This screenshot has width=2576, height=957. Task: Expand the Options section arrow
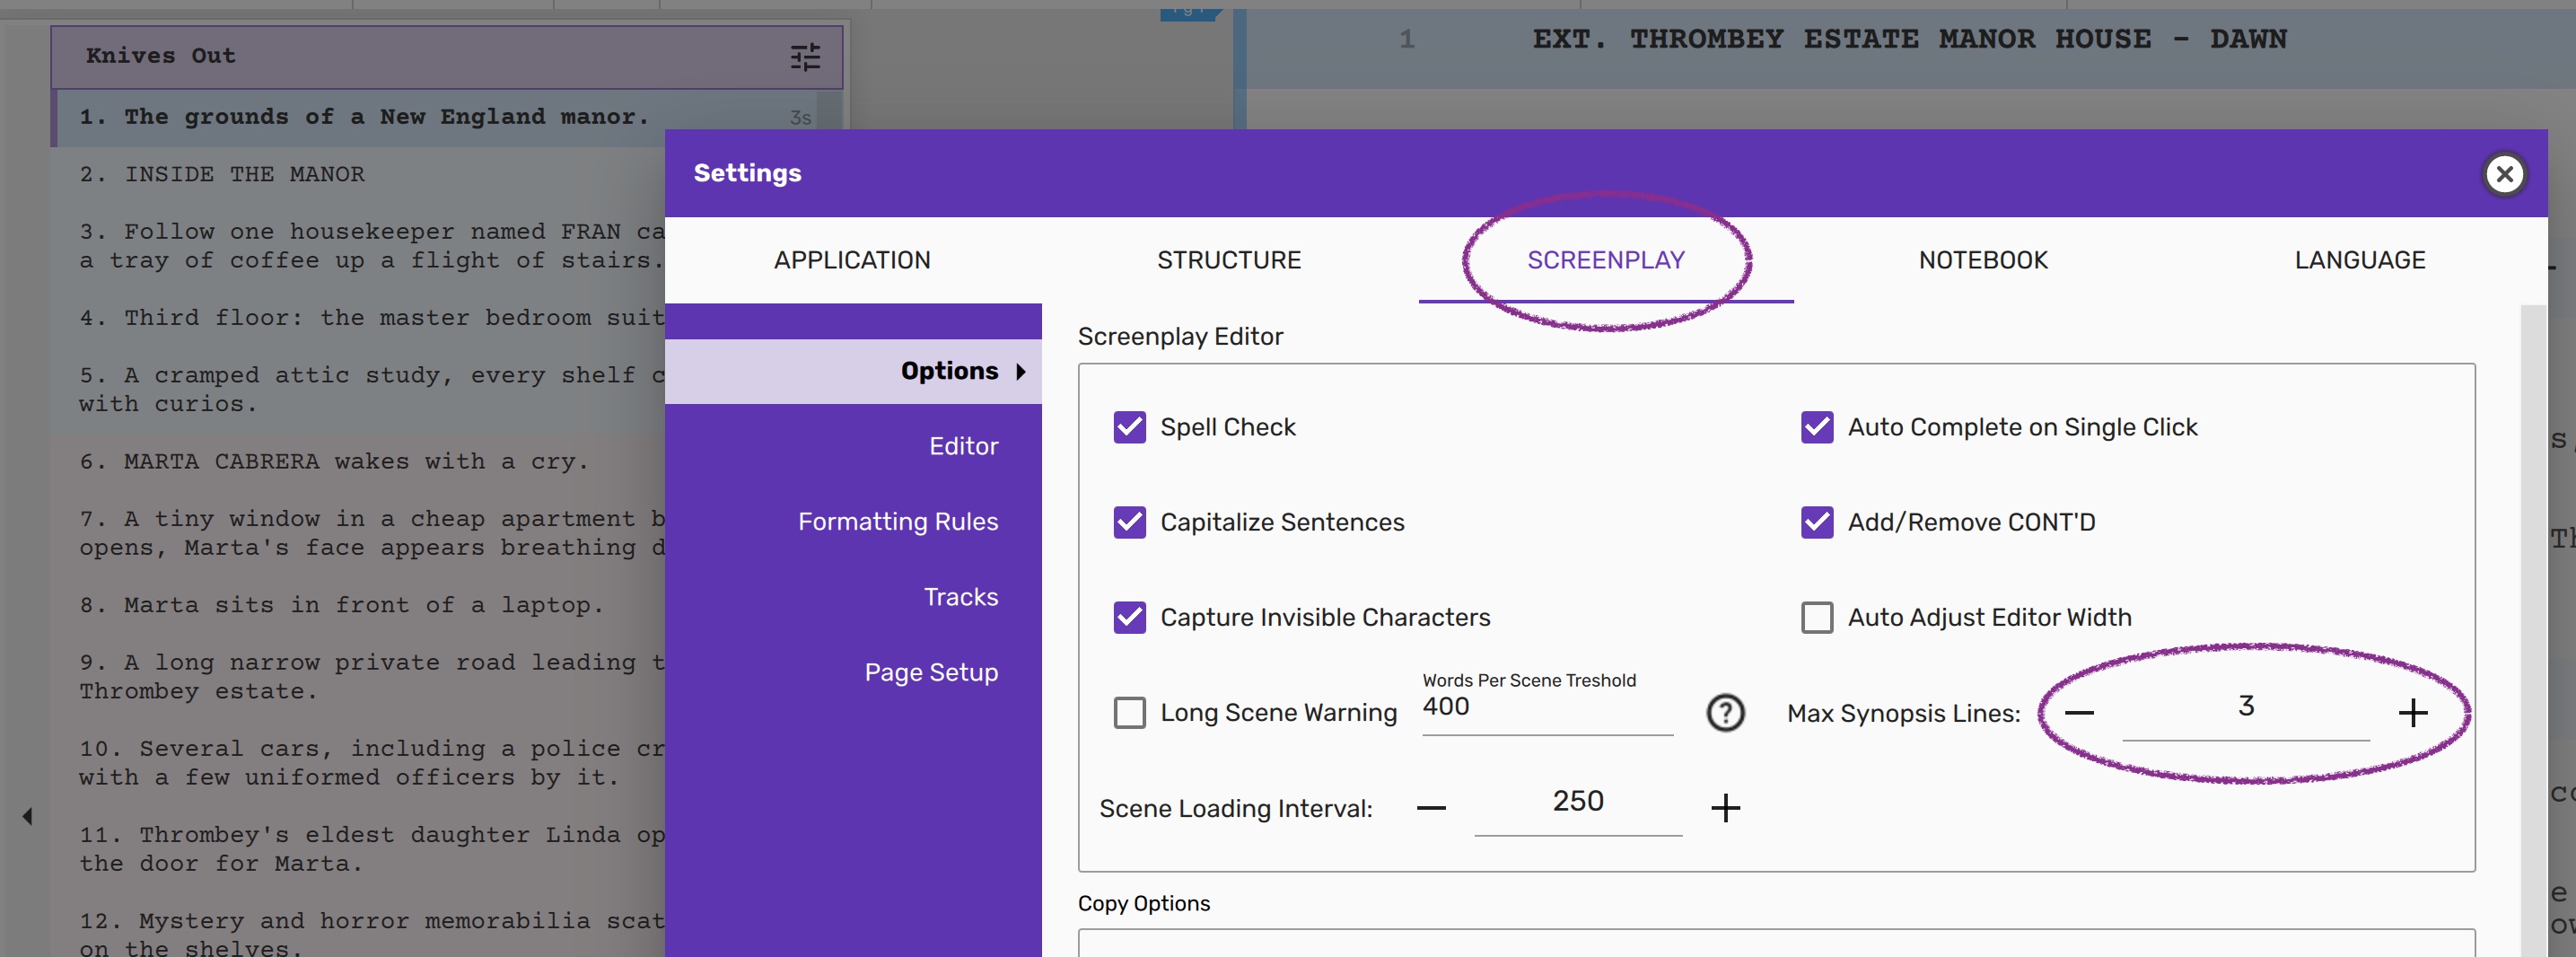click(x=1020, y=371)
